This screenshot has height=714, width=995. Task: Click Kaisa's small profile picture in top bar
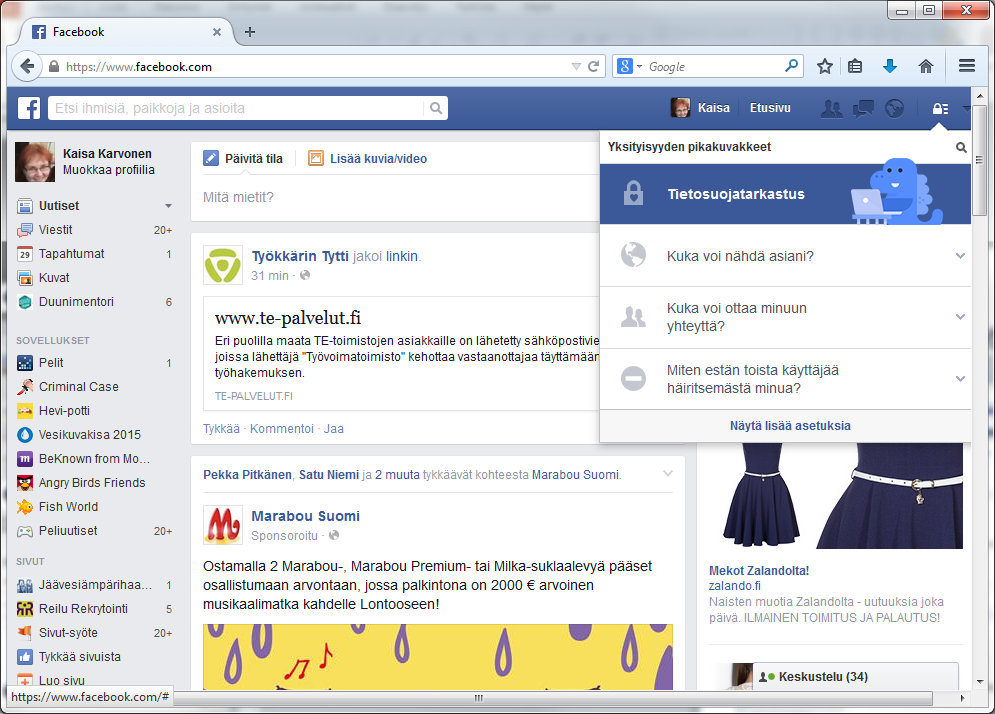click(x=680, y=108)
